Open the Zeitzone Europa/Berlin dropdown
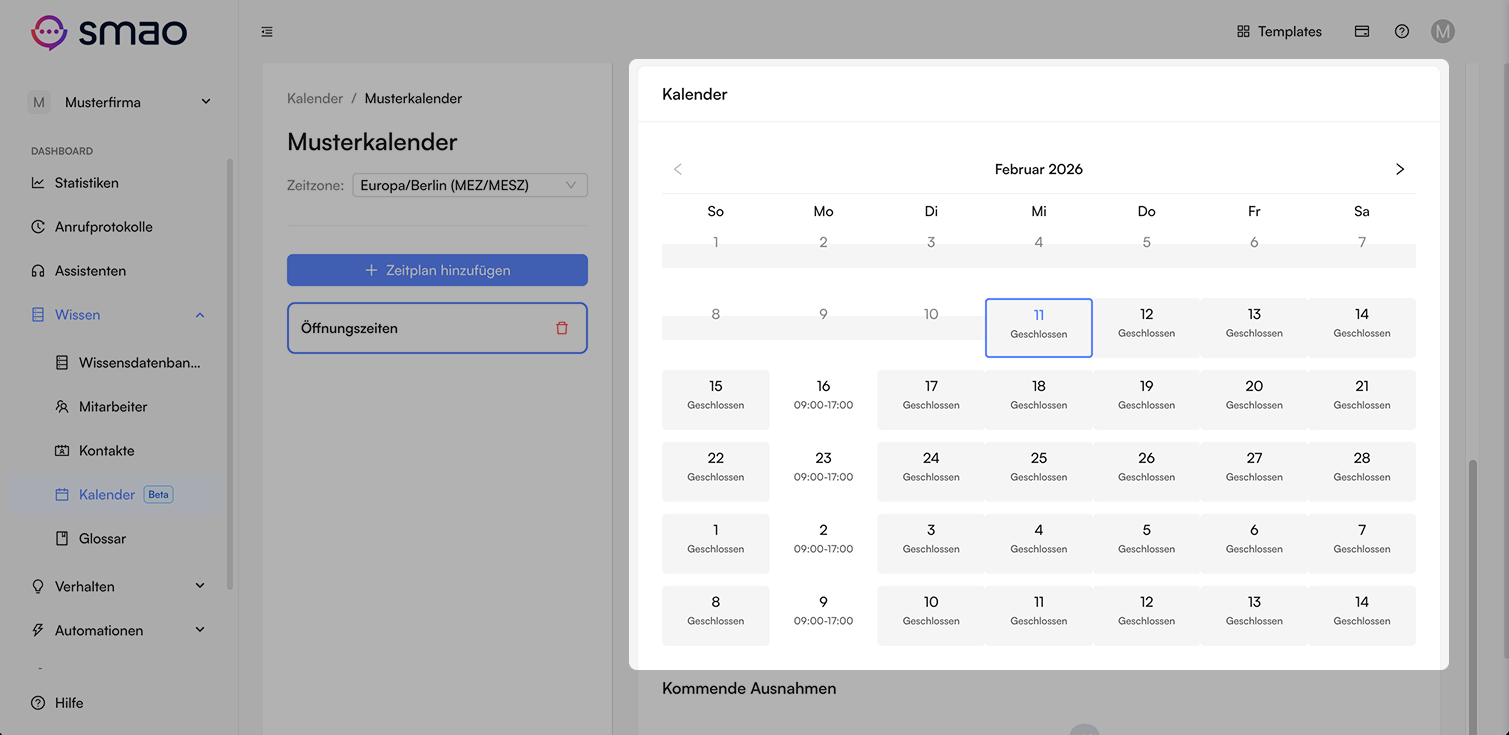Viewport: 1509px width, 735px height. (470, 185)
